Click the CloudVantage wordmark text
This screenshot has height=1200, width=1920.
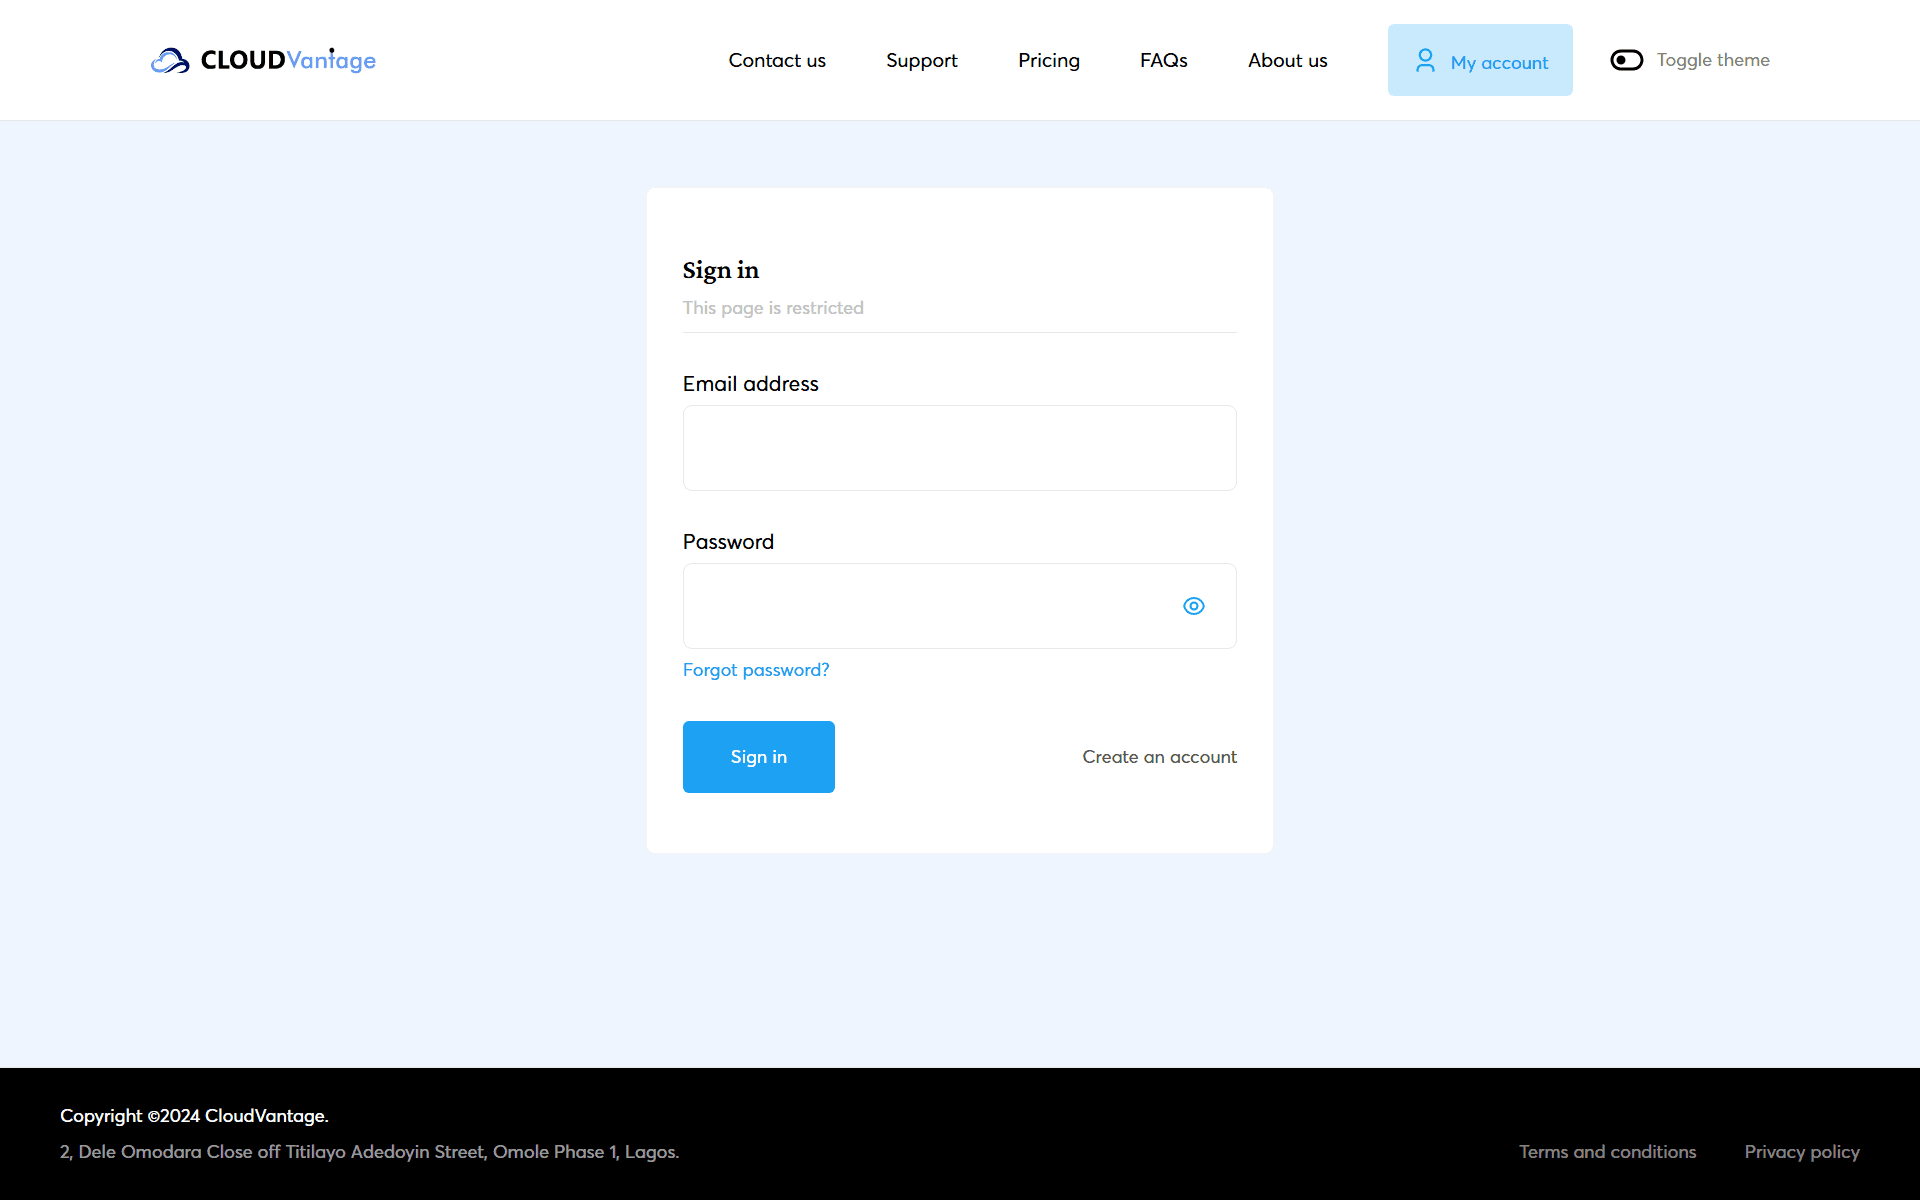288,60
